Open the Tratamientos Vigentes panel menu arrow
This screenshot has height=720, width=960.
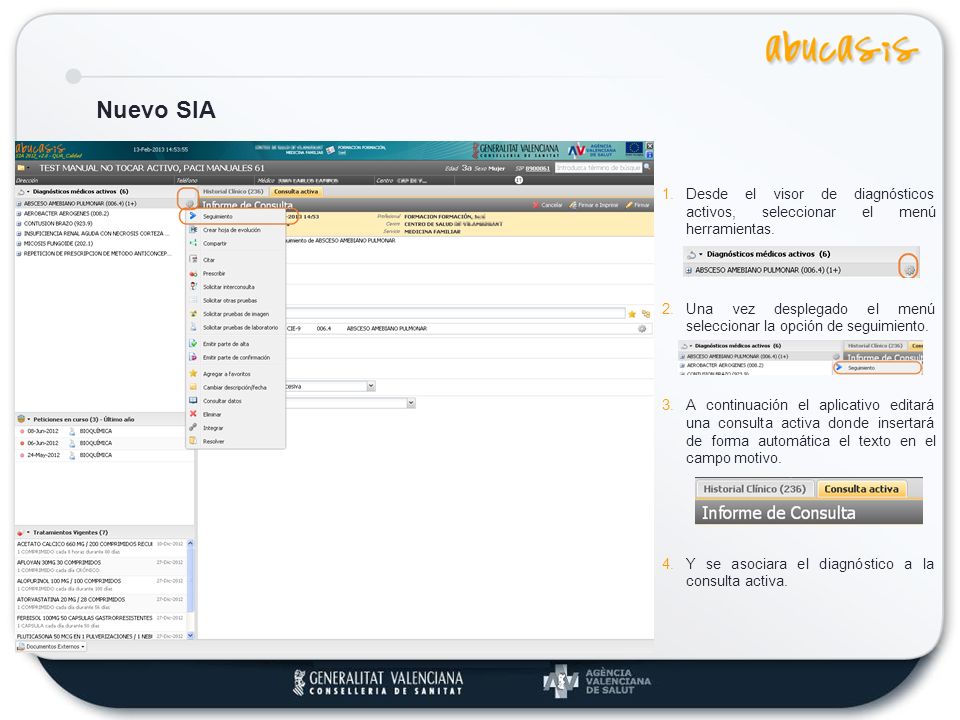point(28,533)
